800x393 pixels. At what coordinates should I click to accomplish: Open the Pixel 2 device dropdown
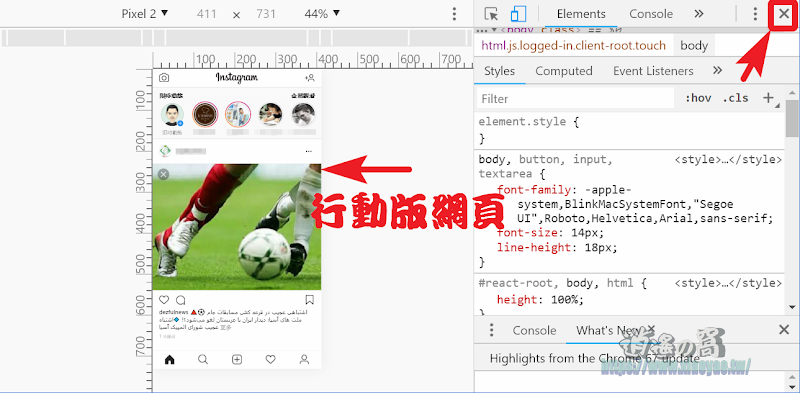point(144,14)
